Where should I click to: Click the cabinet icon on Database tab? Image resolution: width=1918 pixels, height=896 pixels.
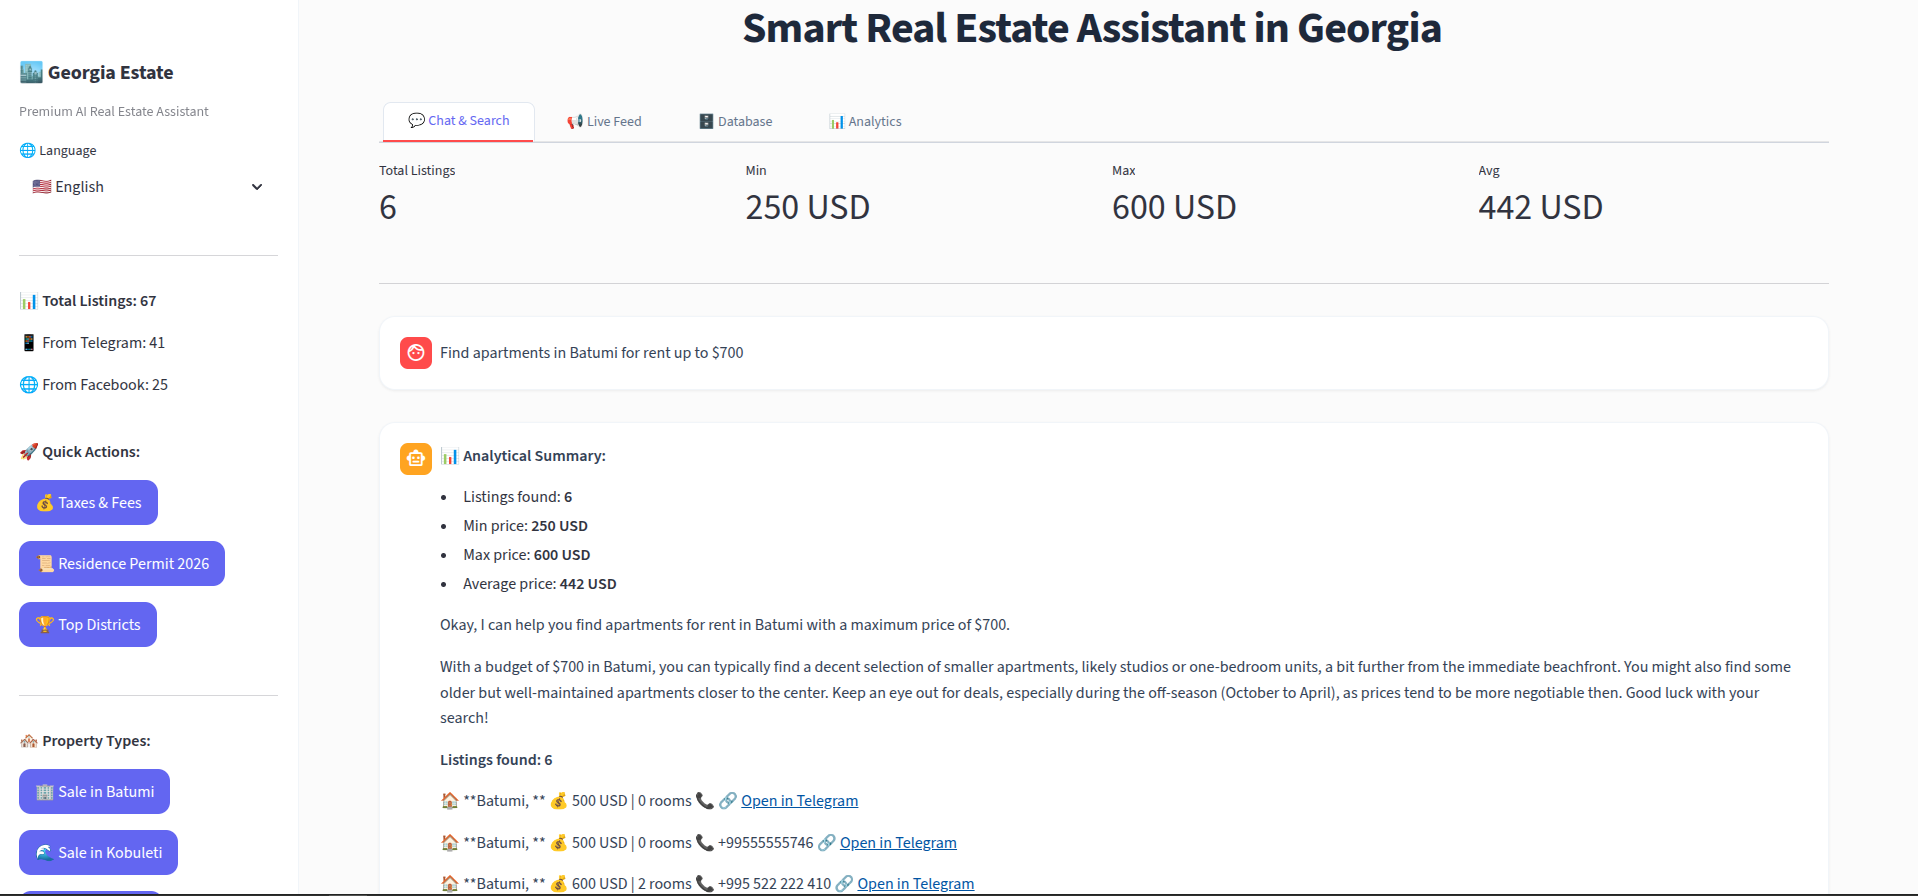pyautogui.click(x=706, y=122)
